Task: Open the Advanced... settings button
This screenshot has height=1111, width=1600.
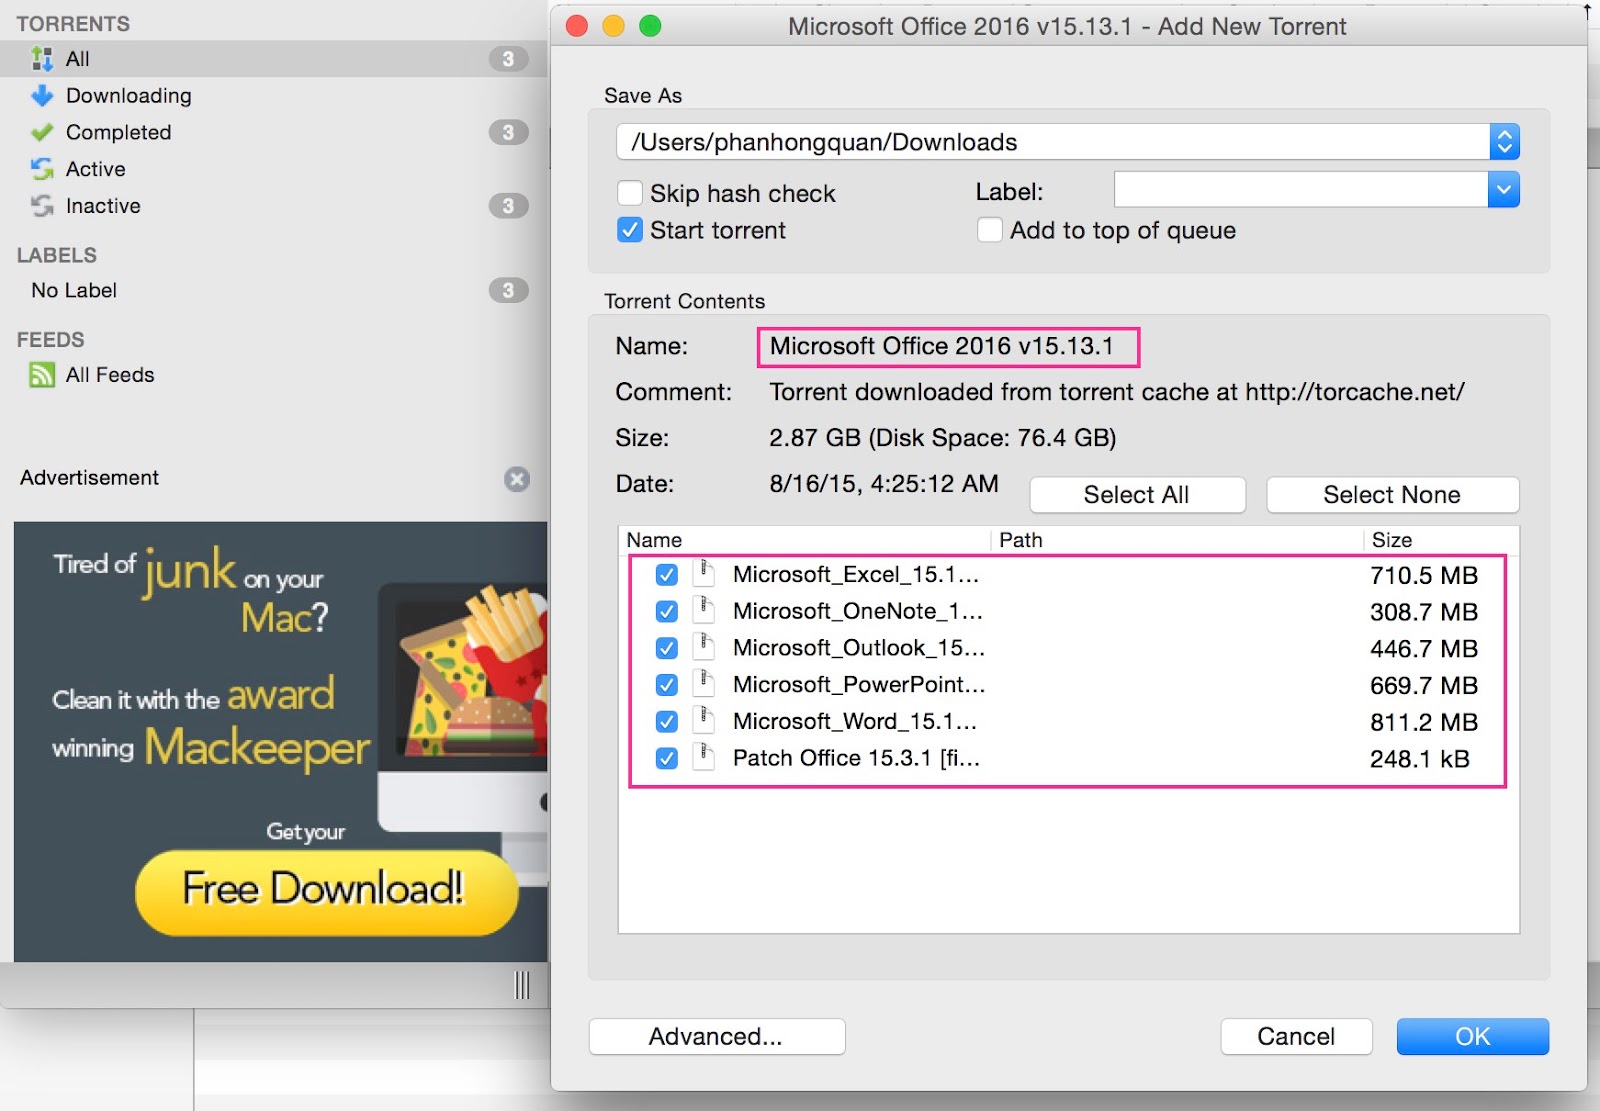Action: tap(716, 1036)
